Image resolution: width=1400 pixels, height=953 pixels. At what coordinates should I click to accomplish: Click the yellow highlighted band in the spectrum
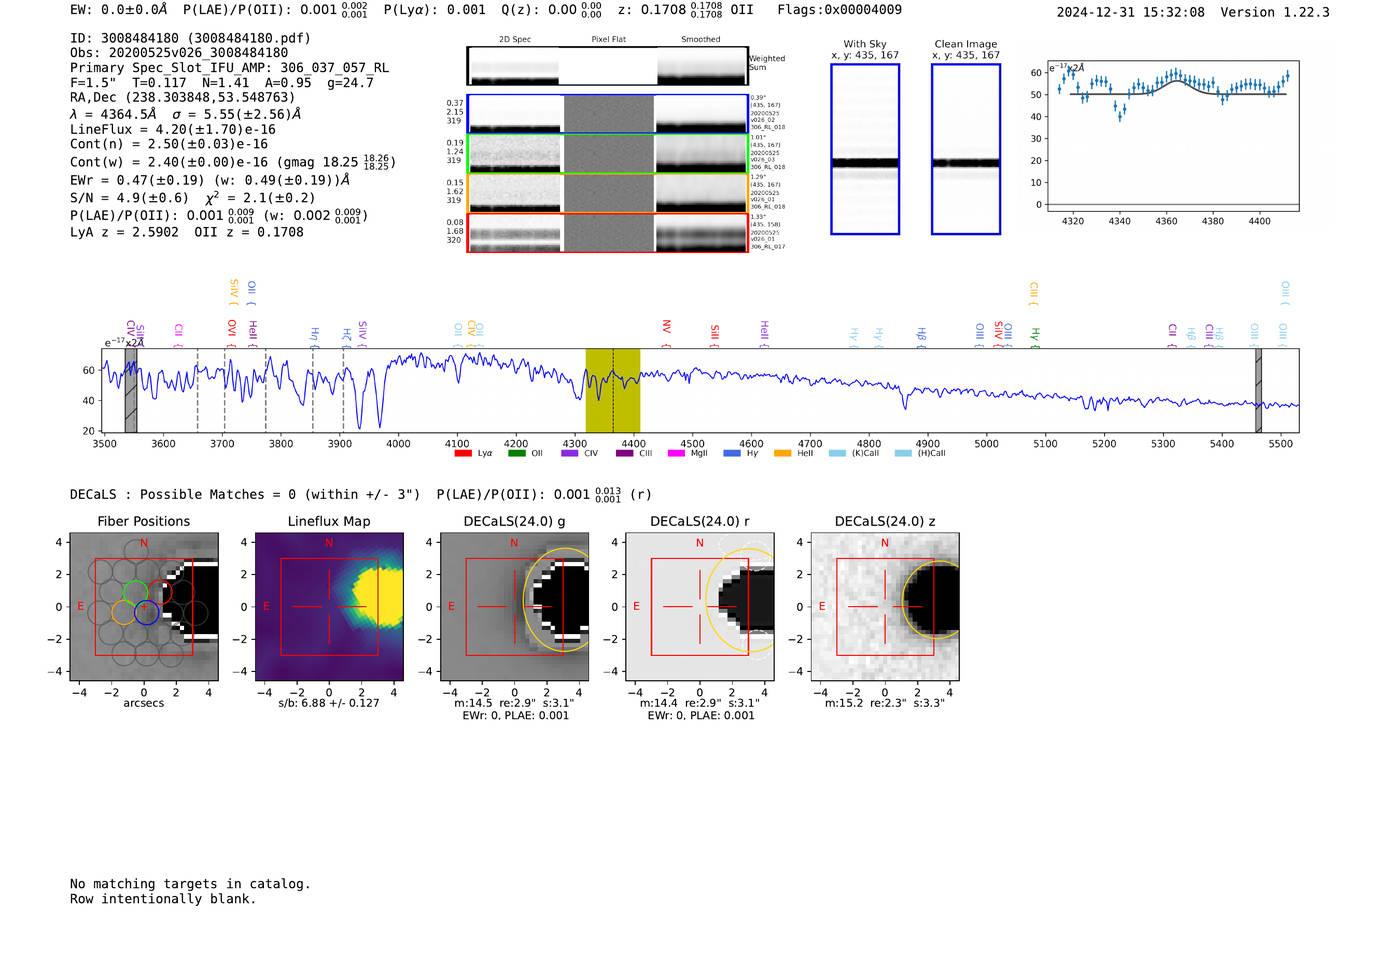tap(613, 390)
